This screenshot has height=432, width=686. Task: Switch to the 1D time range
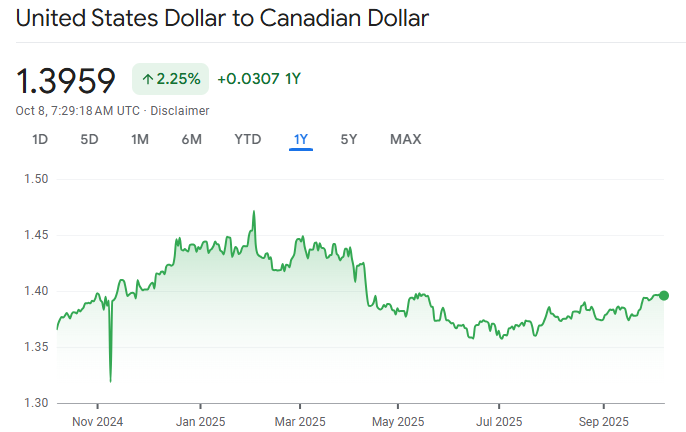pos(40,139)
